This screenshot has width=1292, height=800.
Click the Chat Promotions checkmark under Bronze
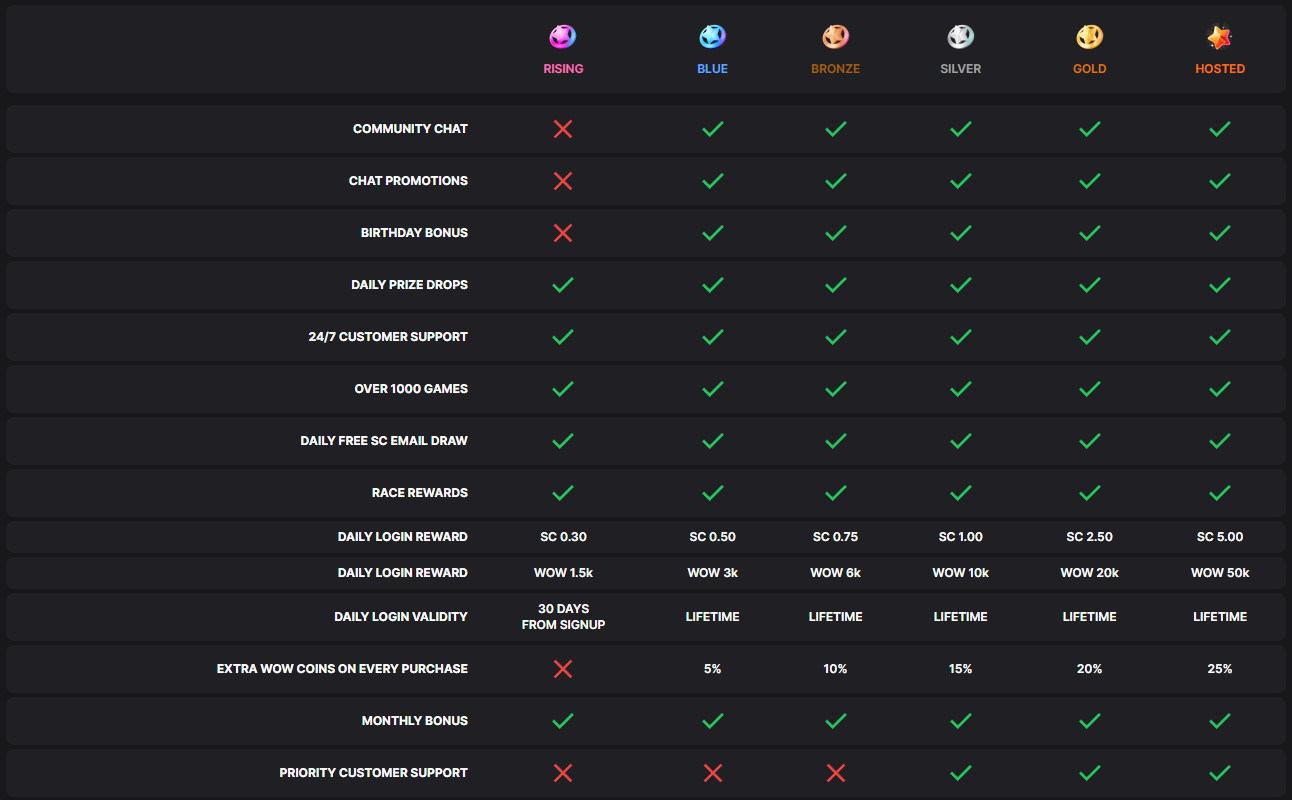[836, 181]
